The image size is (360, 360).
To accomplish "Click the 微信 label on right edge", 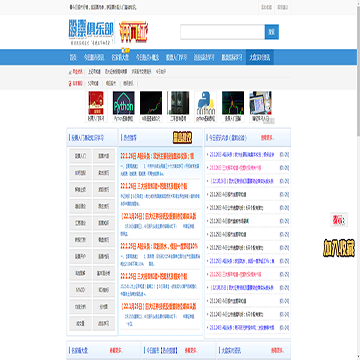I will pyautogui.click(x=339, y=220).
